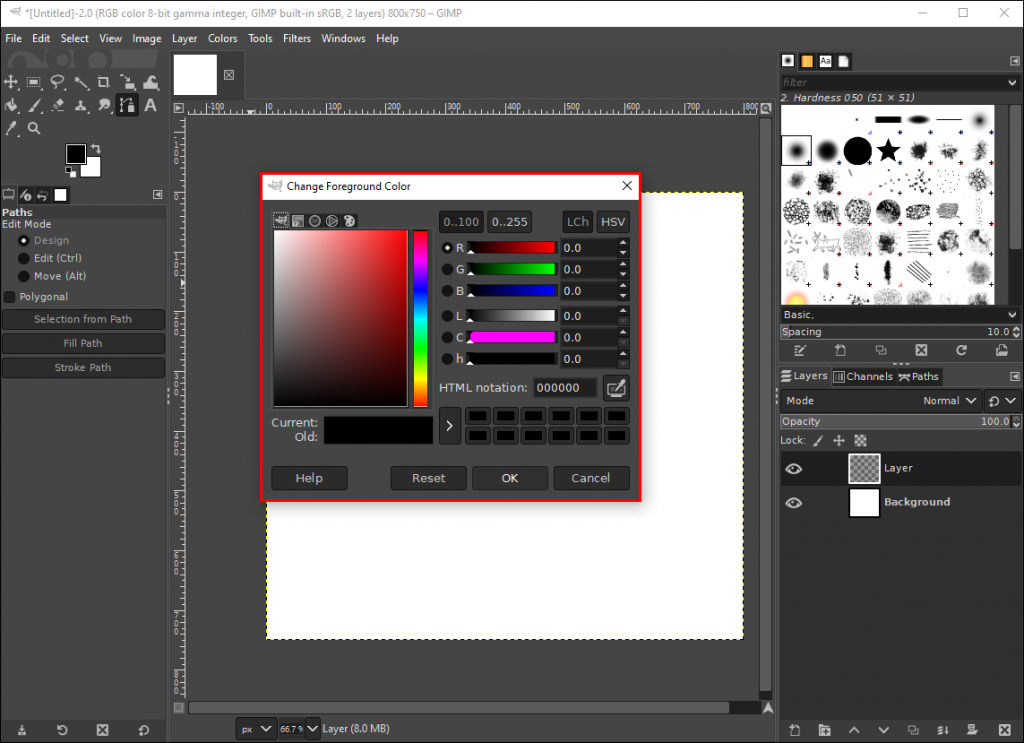
Task: Select the Eraser tool
Action: tap(57, 105)
